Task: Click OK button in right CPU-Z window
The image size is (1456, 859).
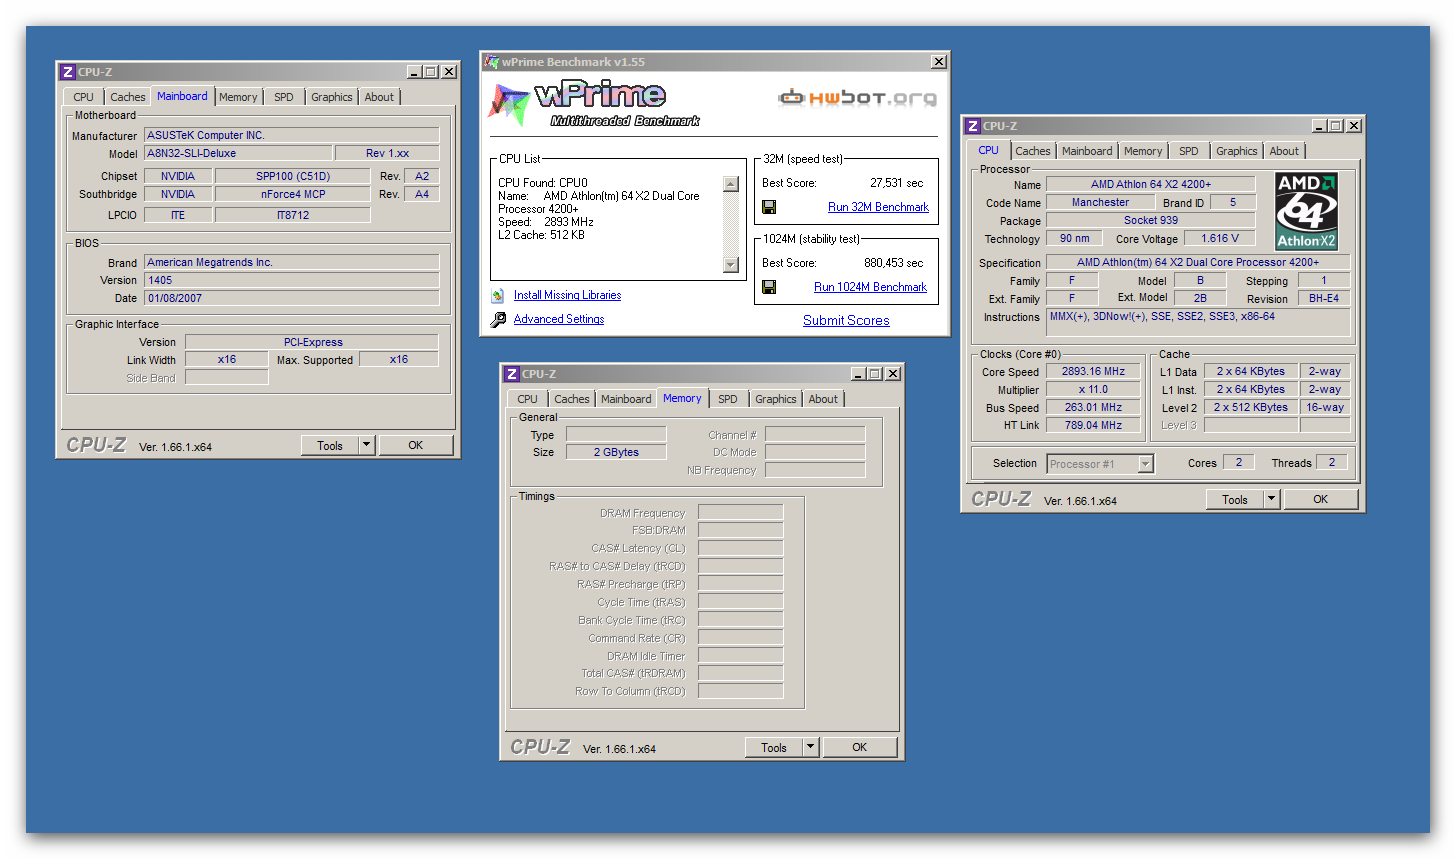Action: point(1321,499)
